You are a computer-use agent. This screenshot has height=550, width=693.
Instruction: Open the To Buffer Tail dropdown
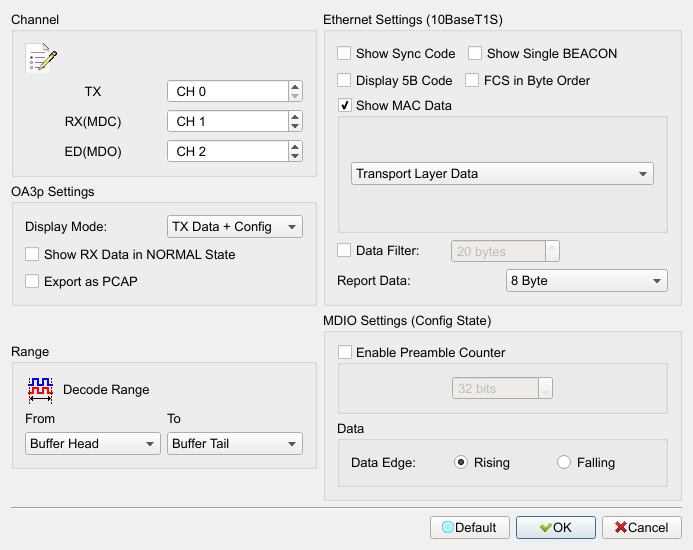click(x=235, y=443)
